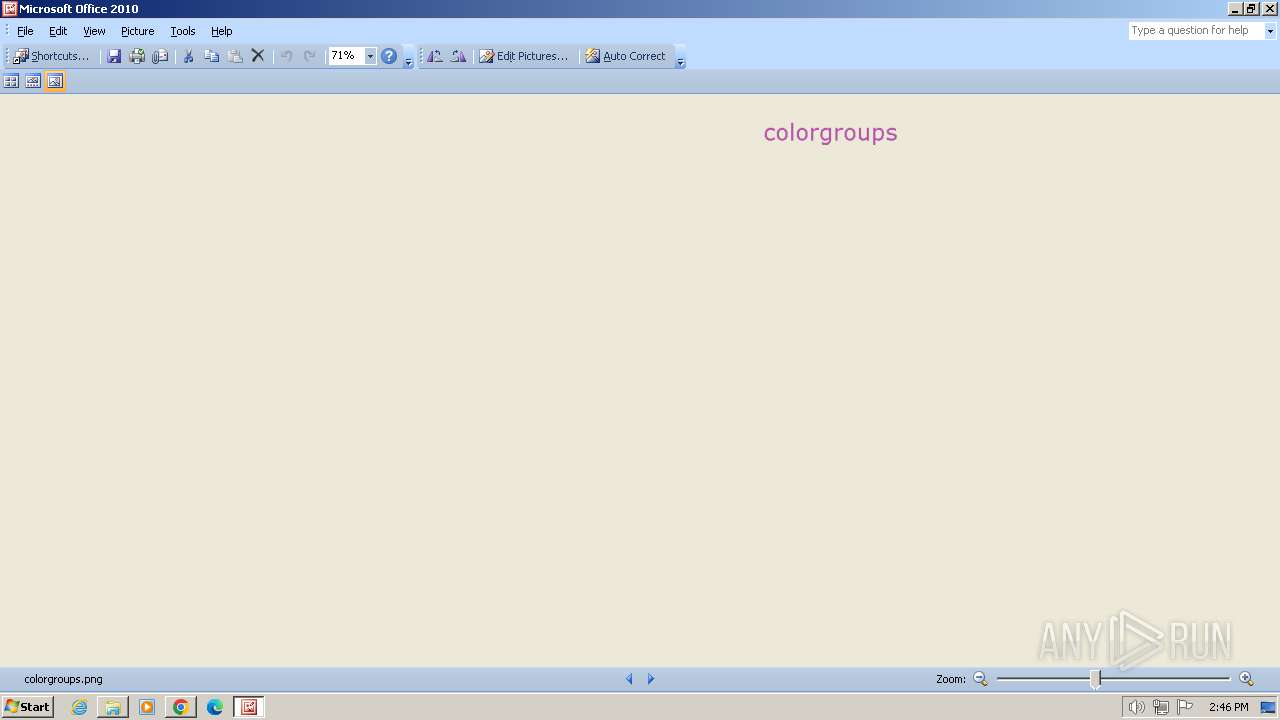Click the zoom slider handle
This screenshot has width=1280, height=720.
coord(1095,679)
